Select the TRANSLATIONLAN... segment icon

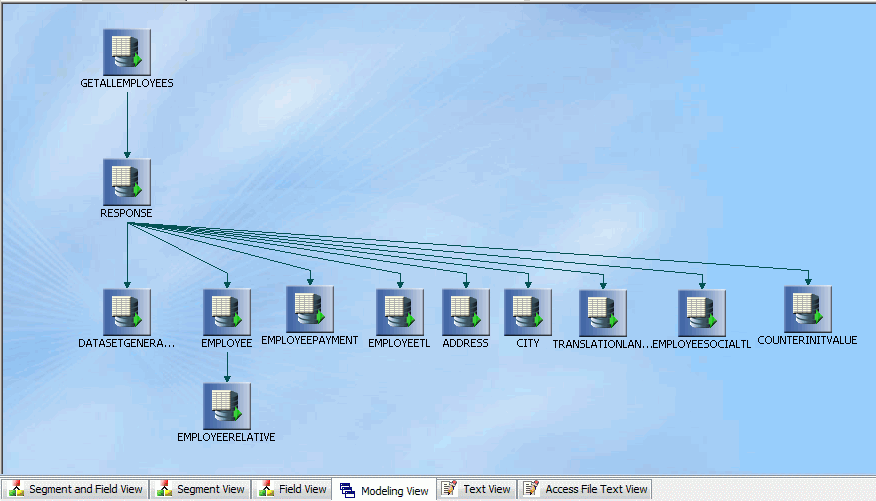[x=603, y=312]
